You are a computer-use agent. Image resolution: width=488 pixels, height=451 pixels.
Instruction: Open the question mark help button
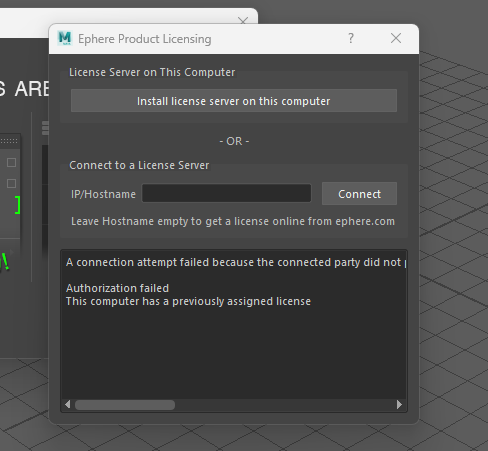click(351, 38)
